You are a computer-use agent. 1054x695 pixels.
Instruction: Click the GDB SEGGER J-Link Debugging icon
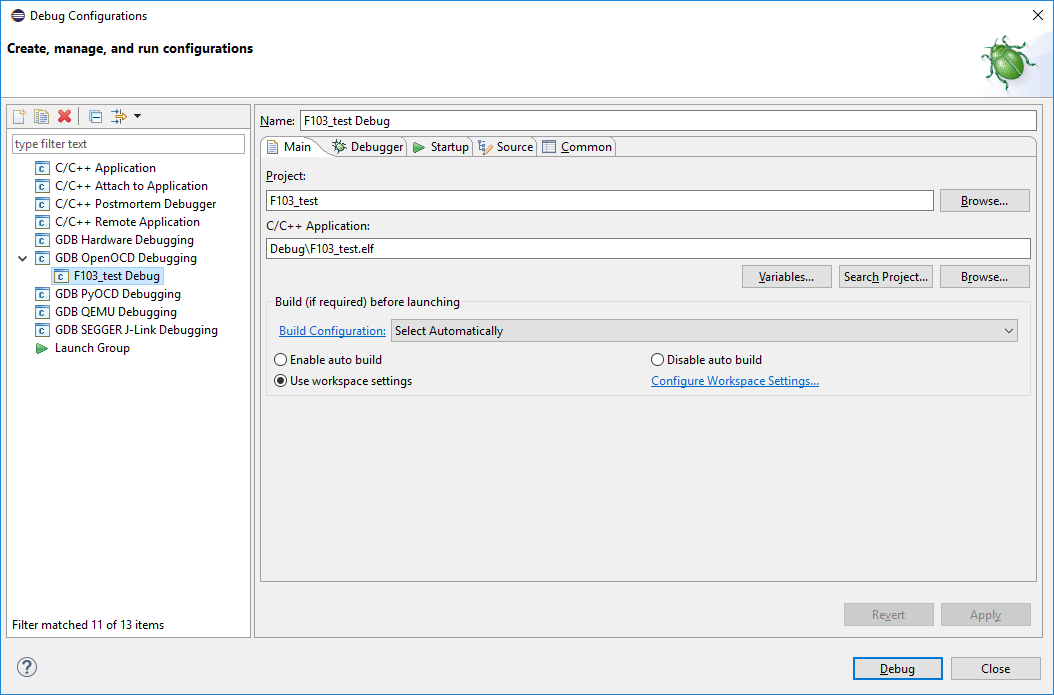click(42, 330)
